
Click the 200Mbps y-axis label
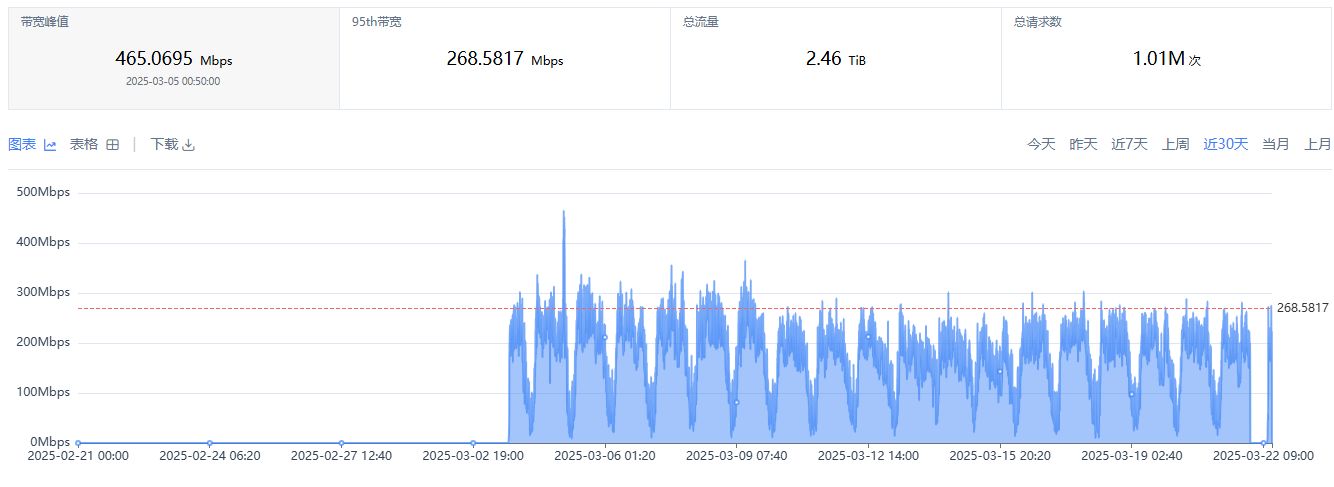[x=44, y=342]
